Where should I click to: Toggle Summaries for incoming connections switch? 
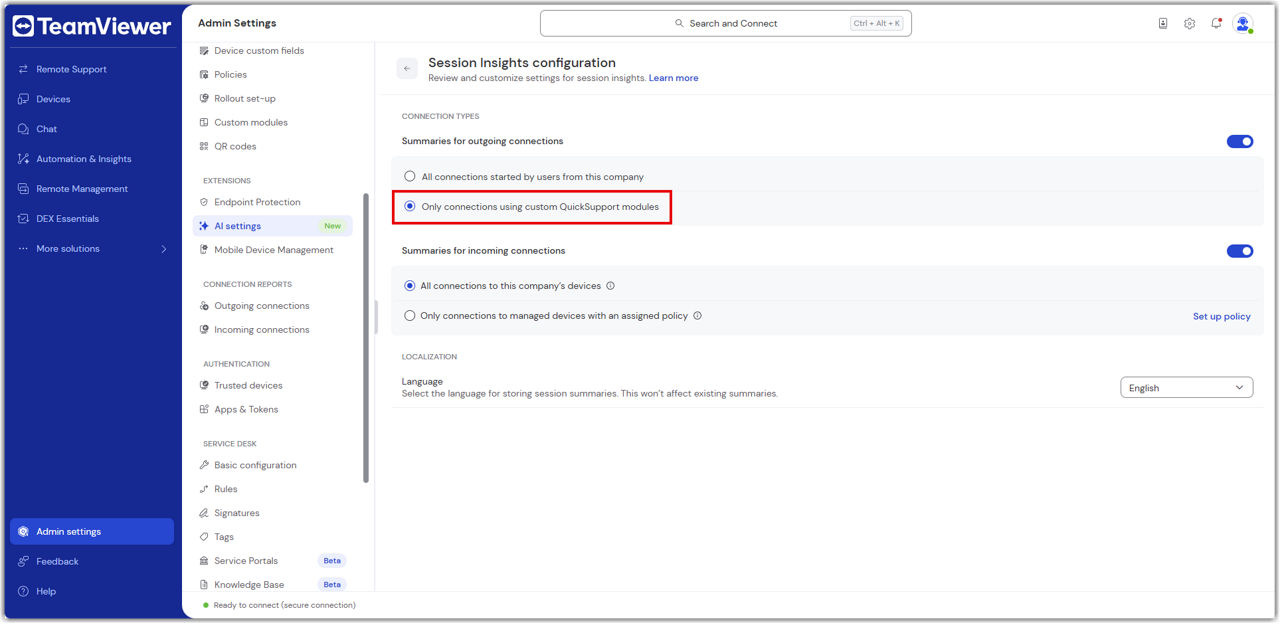1240,251
